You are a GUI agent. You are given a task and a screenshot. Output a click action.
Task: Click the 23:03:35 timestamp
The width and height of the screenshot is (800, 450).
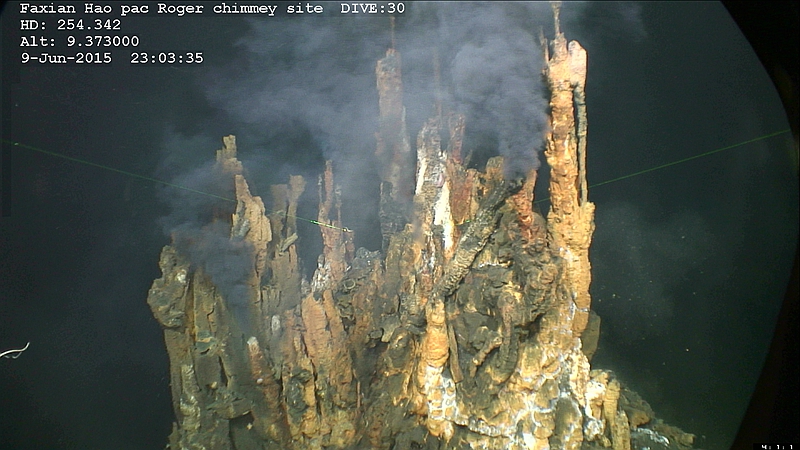pos(167,58)
